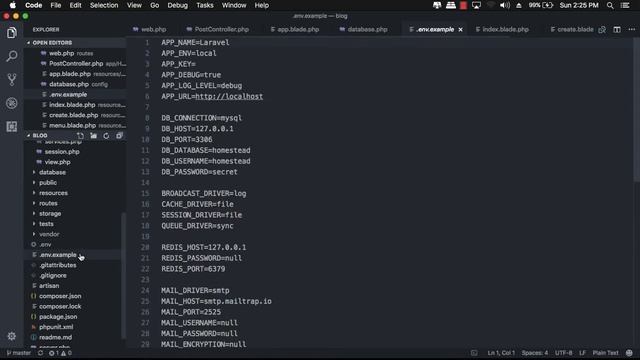Expand the vendor folder
The height and width of the screenshot is (360, 640).
coord(49,234)
